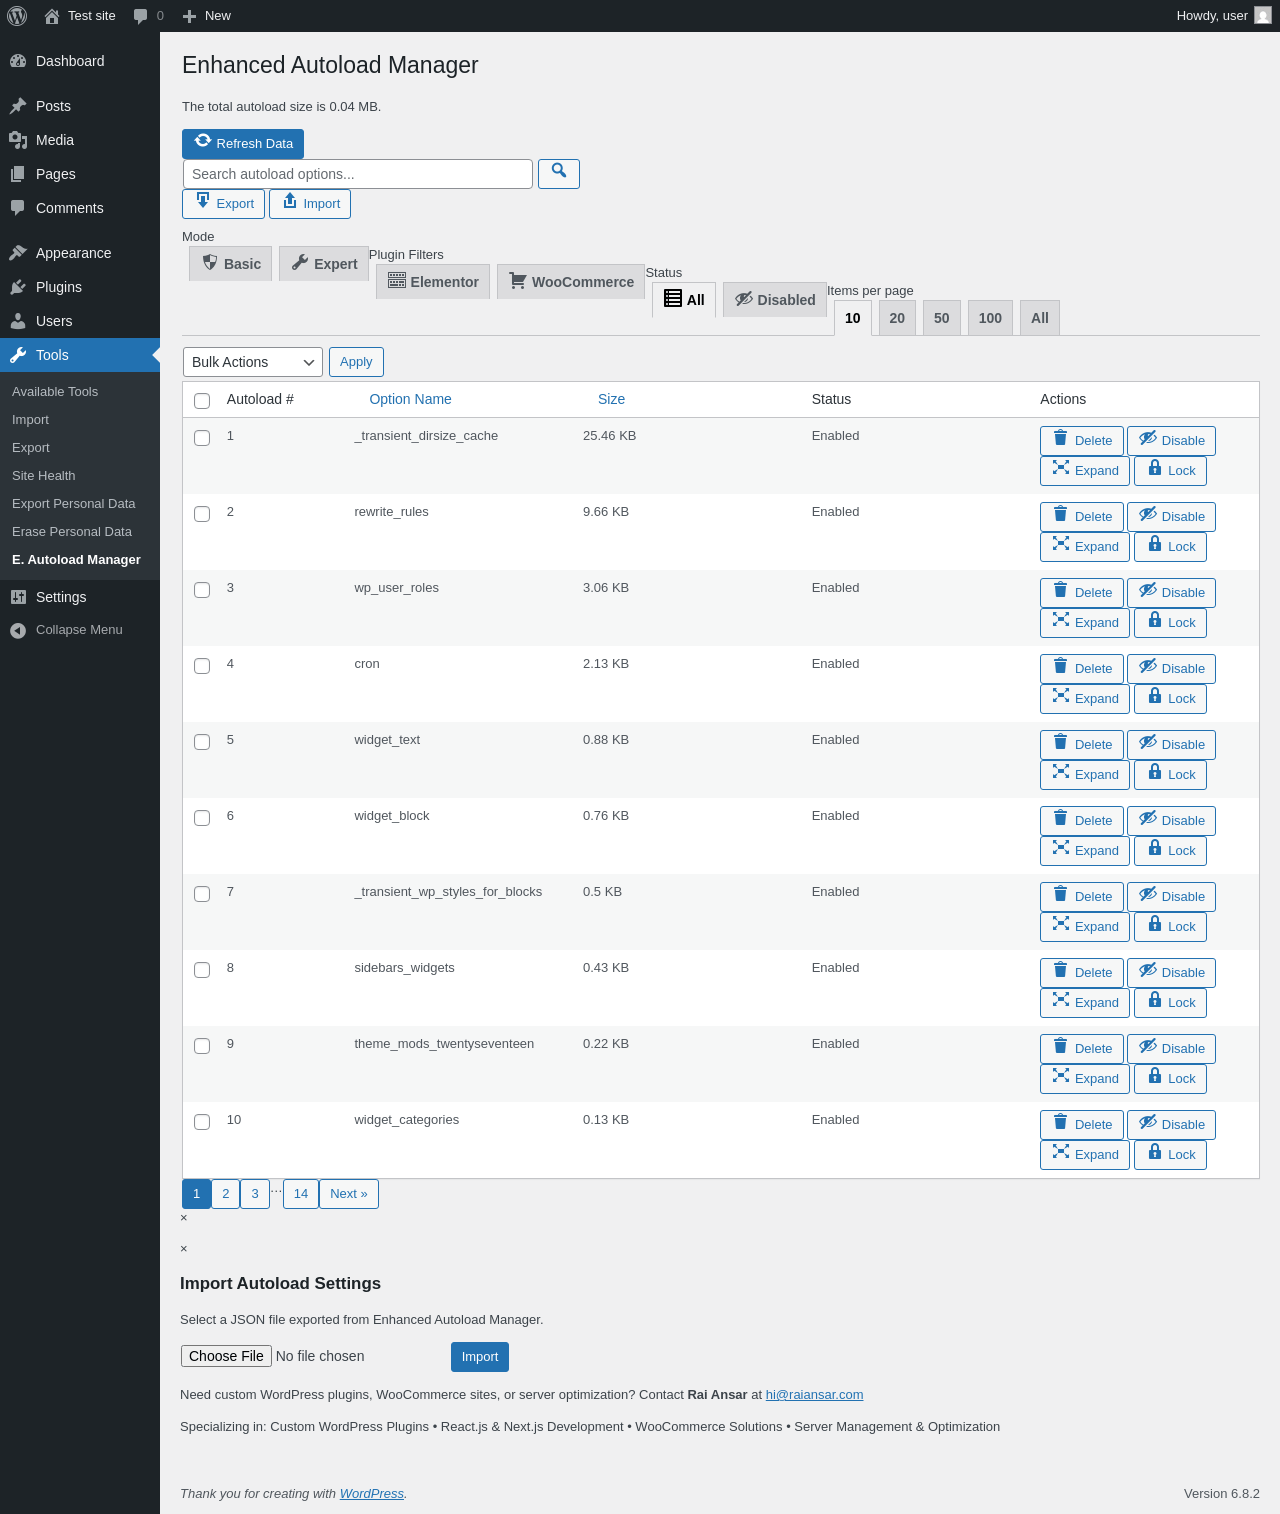Click Choose File for JSON import
The width and height of the screenshot is (1280, 1514).
tap(226, 1356)
